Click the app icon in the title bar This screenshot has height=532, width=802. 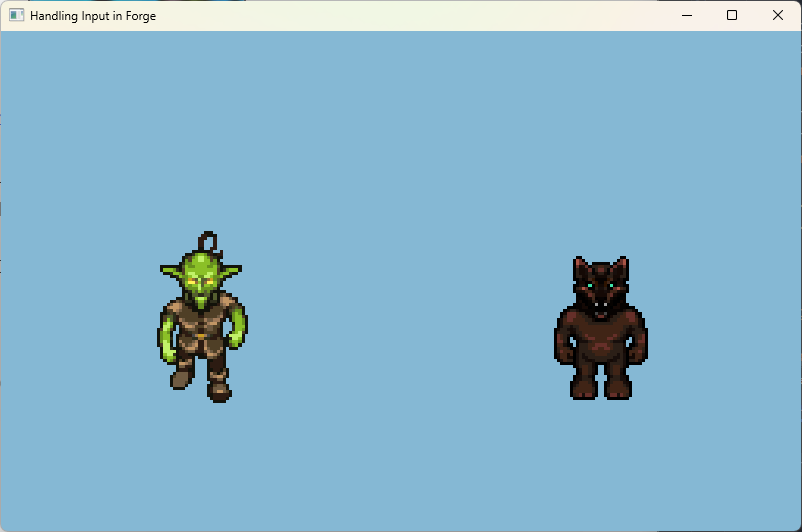click(16, 16)
